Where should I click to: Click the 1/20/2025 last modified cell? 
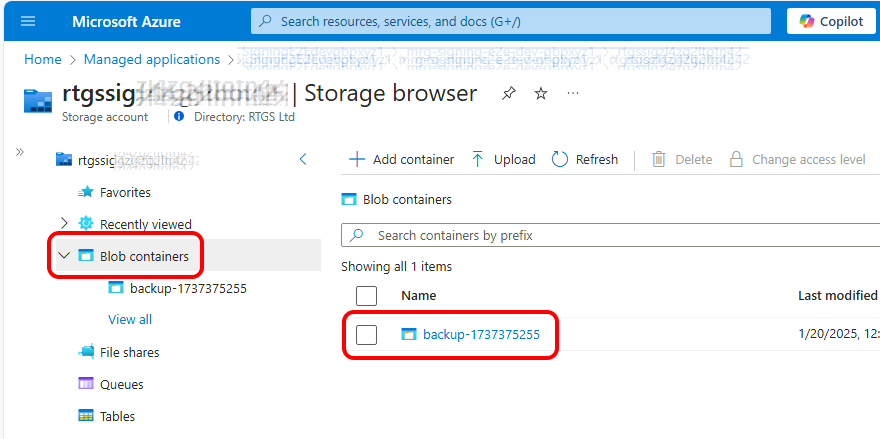[x=838, y=335]
